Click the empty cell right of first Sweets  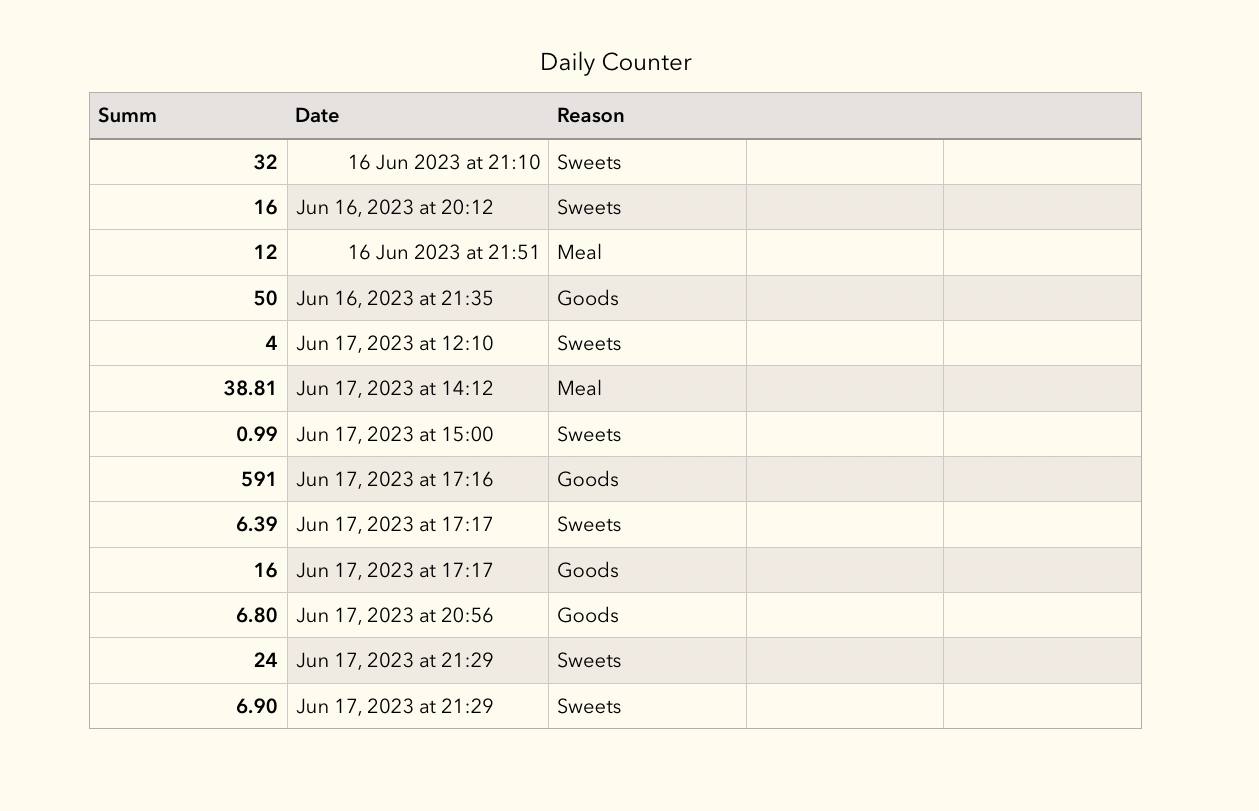click(x=845, y=162)
